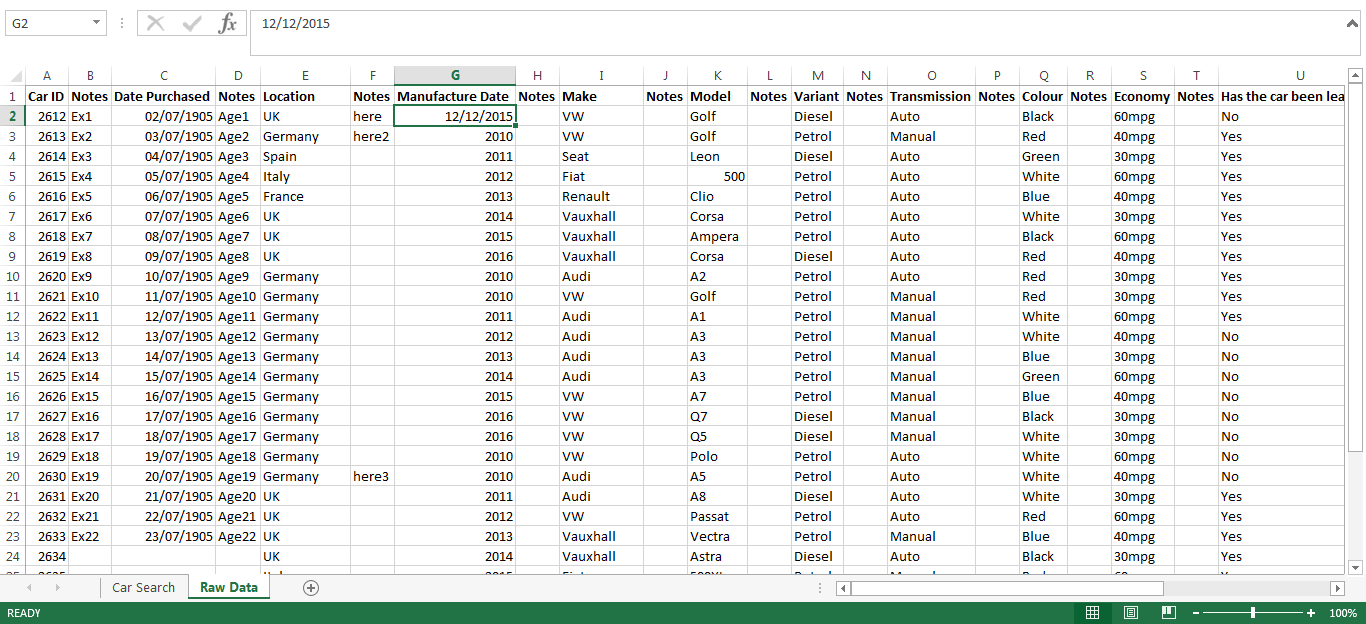The width and height of the screenshot is (1366, 624).
Task: Click the zoom out minus button
Action: (1195, 612)
